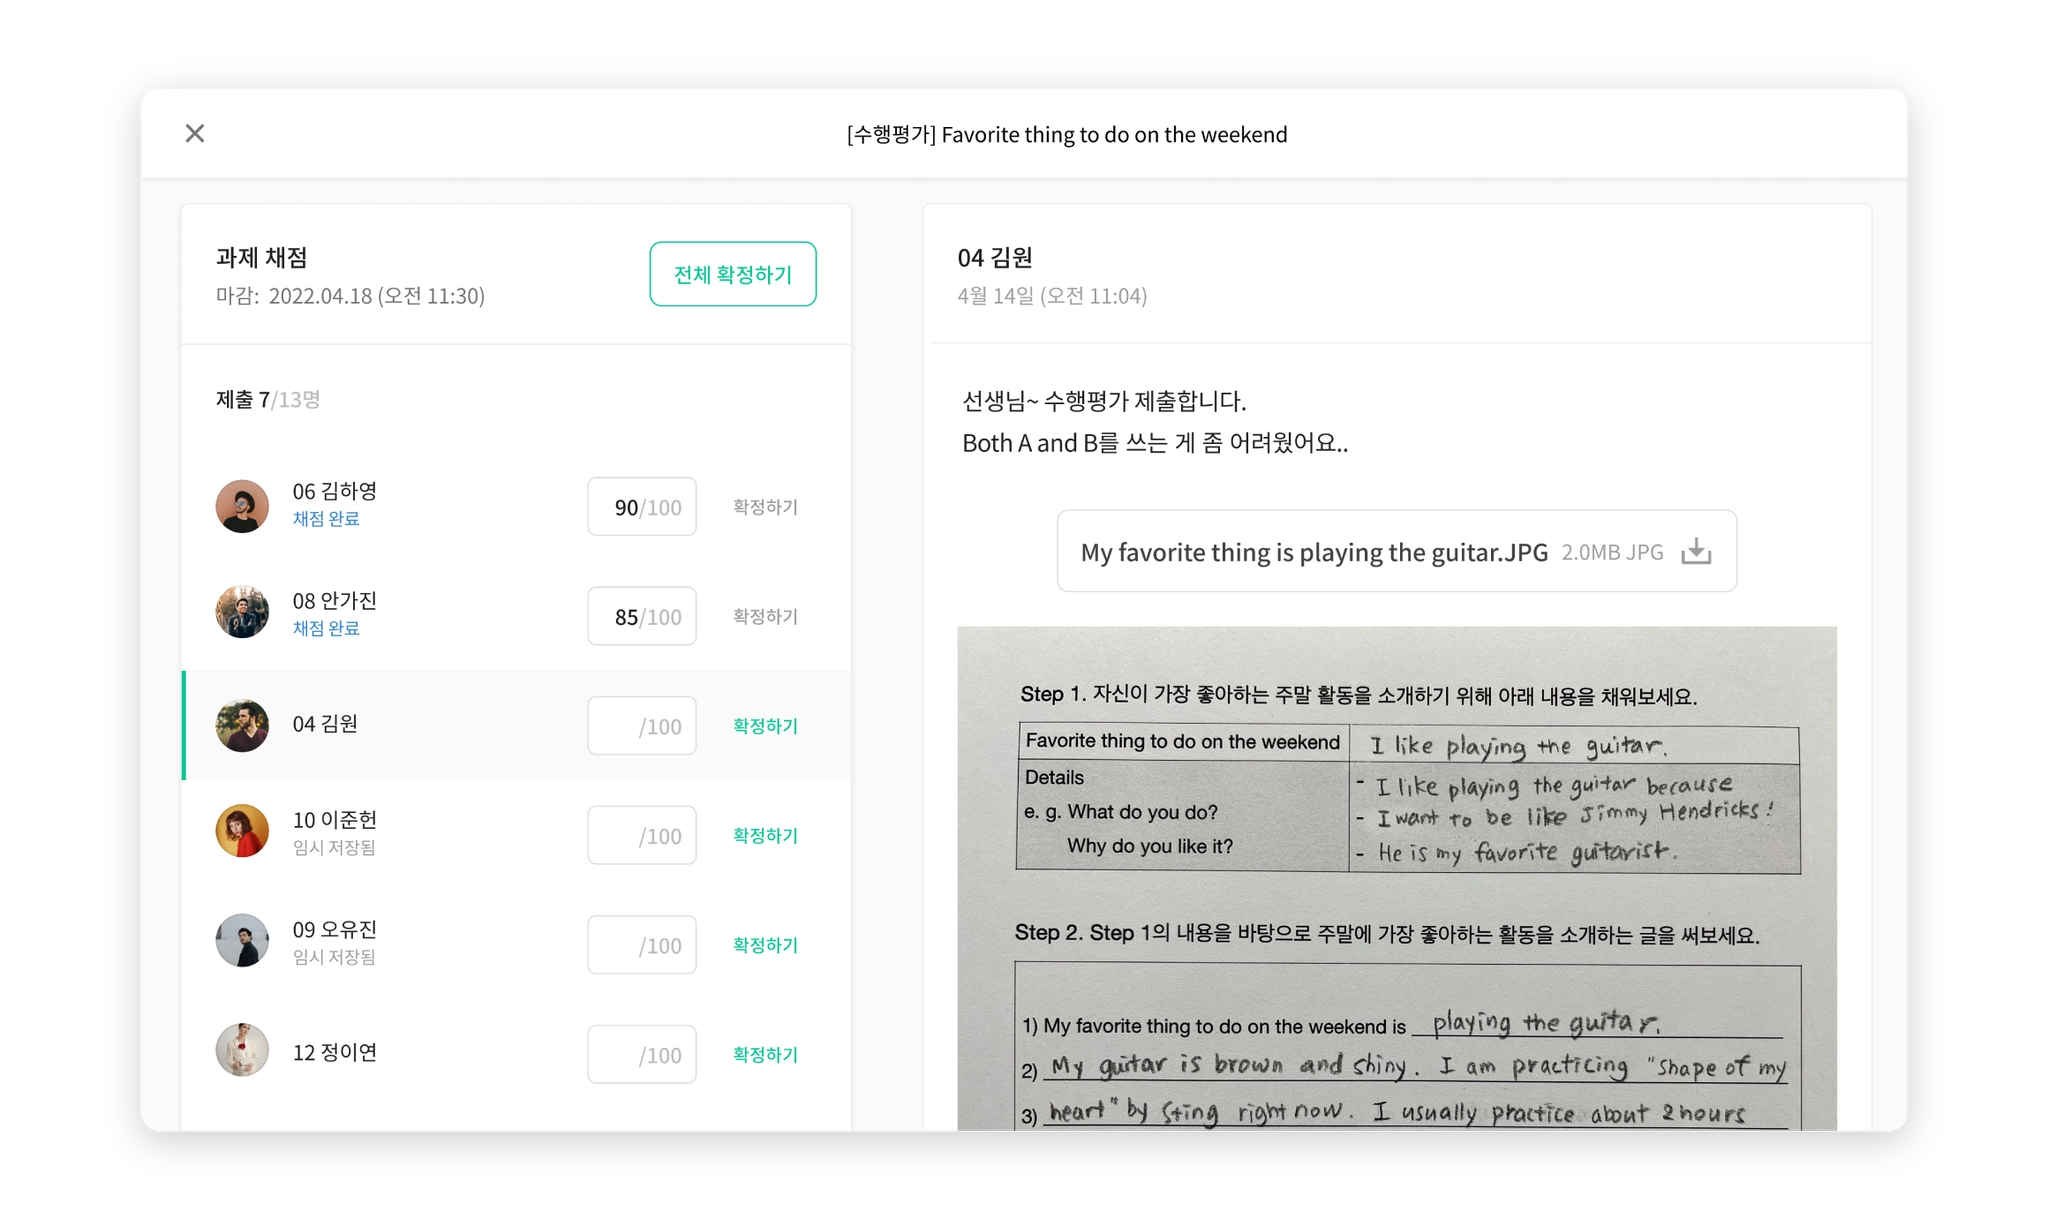2048x1218 pixels.
Task: Click 이준헌's profile avatar
Action: (242, 831)
